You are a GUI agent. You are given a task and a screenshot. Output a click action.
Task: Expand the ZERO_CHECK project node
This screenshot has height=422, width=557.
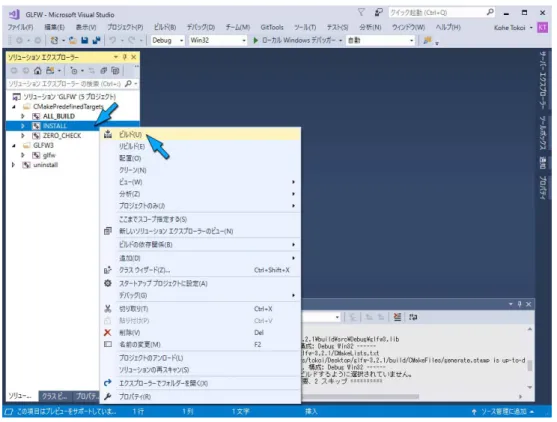click(x=23, y=136)
